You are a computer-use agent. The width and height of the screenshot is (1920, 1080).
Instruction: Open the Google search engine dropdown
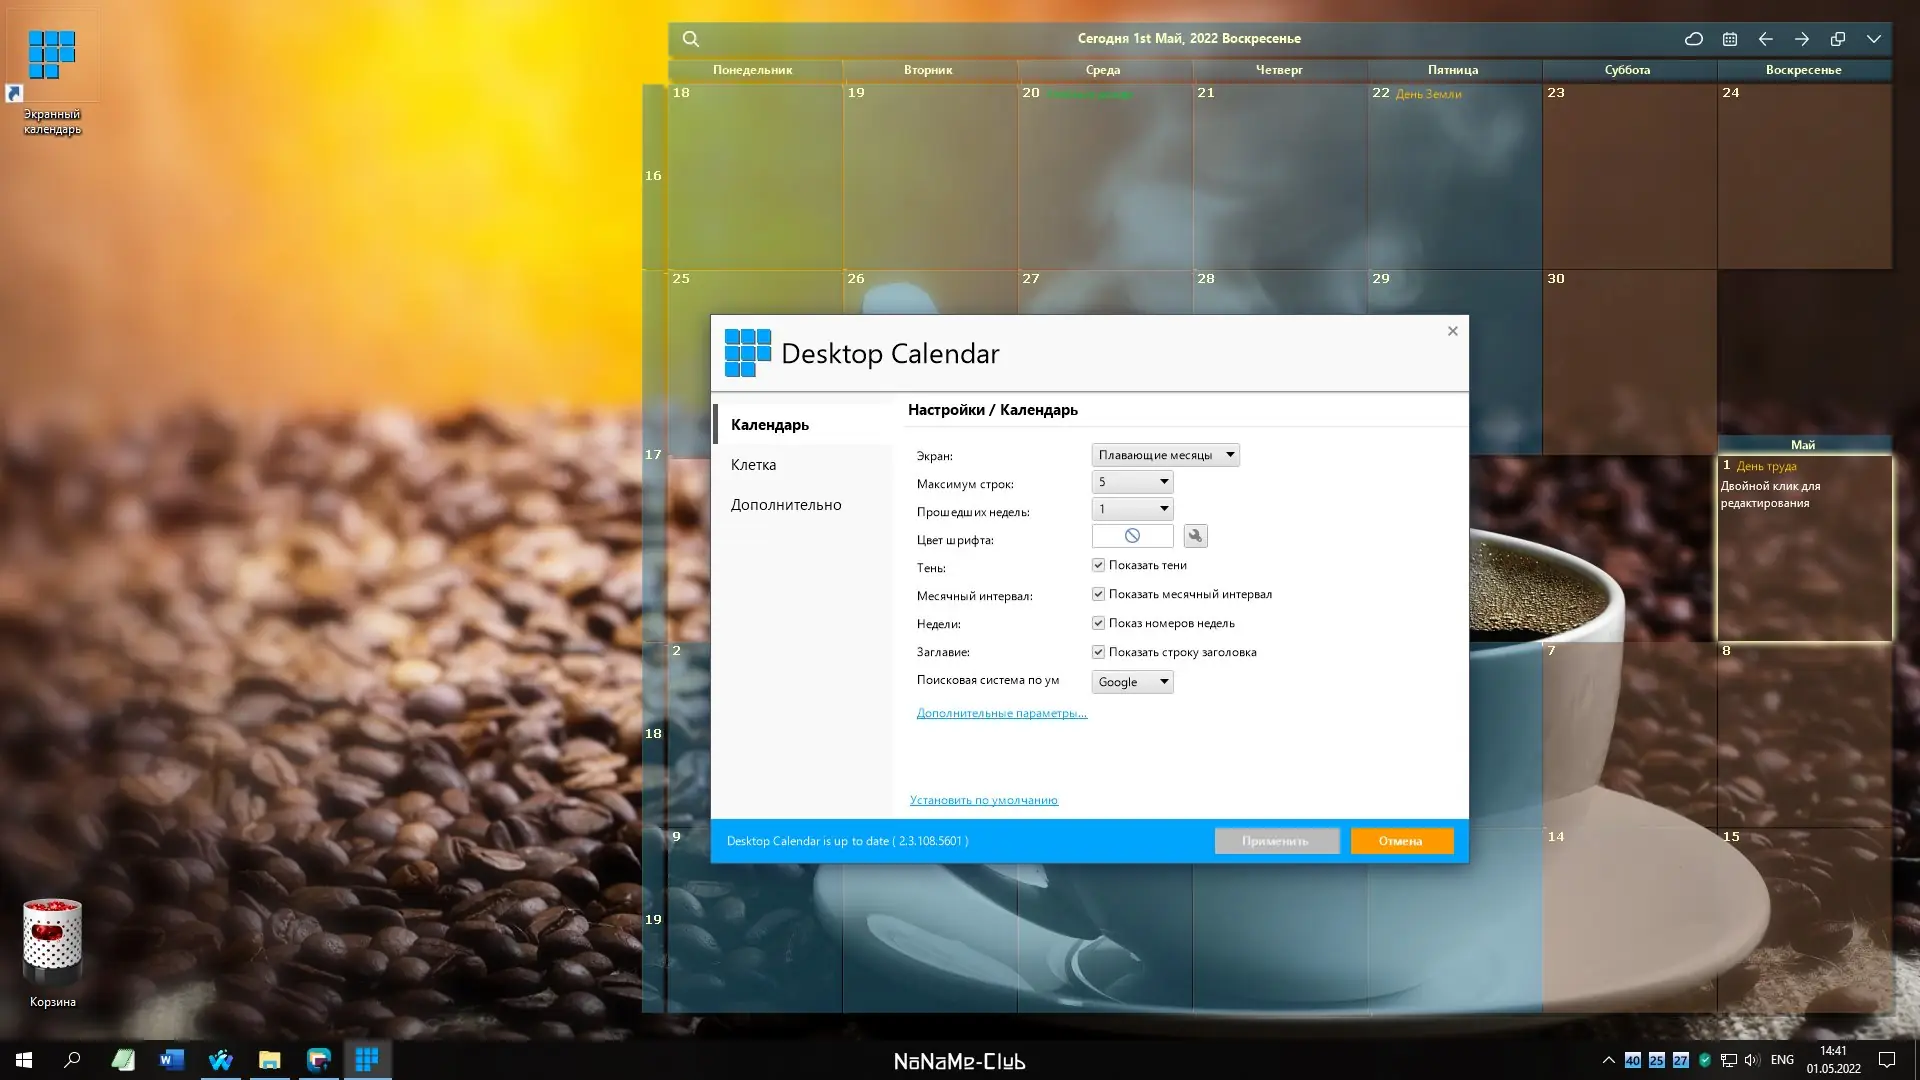1132,682
